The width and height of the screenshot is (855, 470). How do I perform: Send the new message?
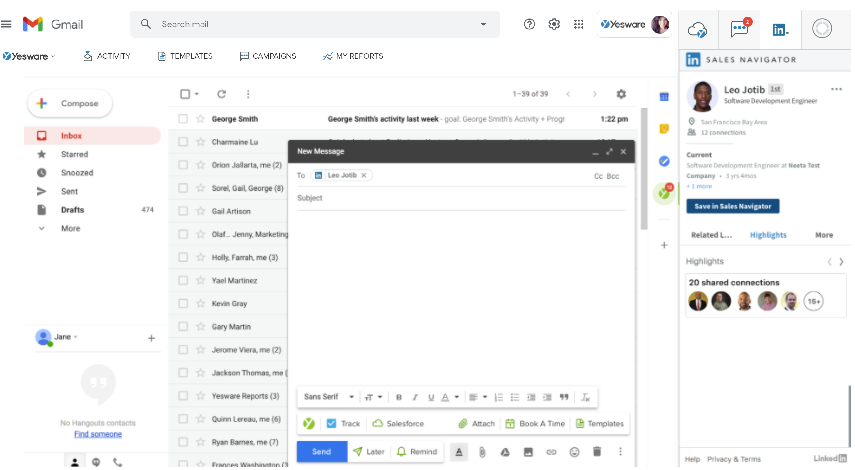click(321, 452)
